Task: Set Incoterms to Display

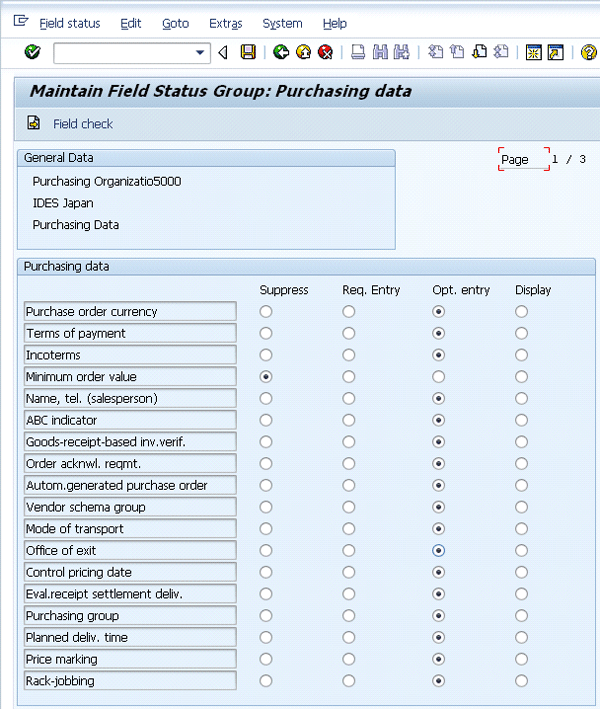Action: pos(521,355)
